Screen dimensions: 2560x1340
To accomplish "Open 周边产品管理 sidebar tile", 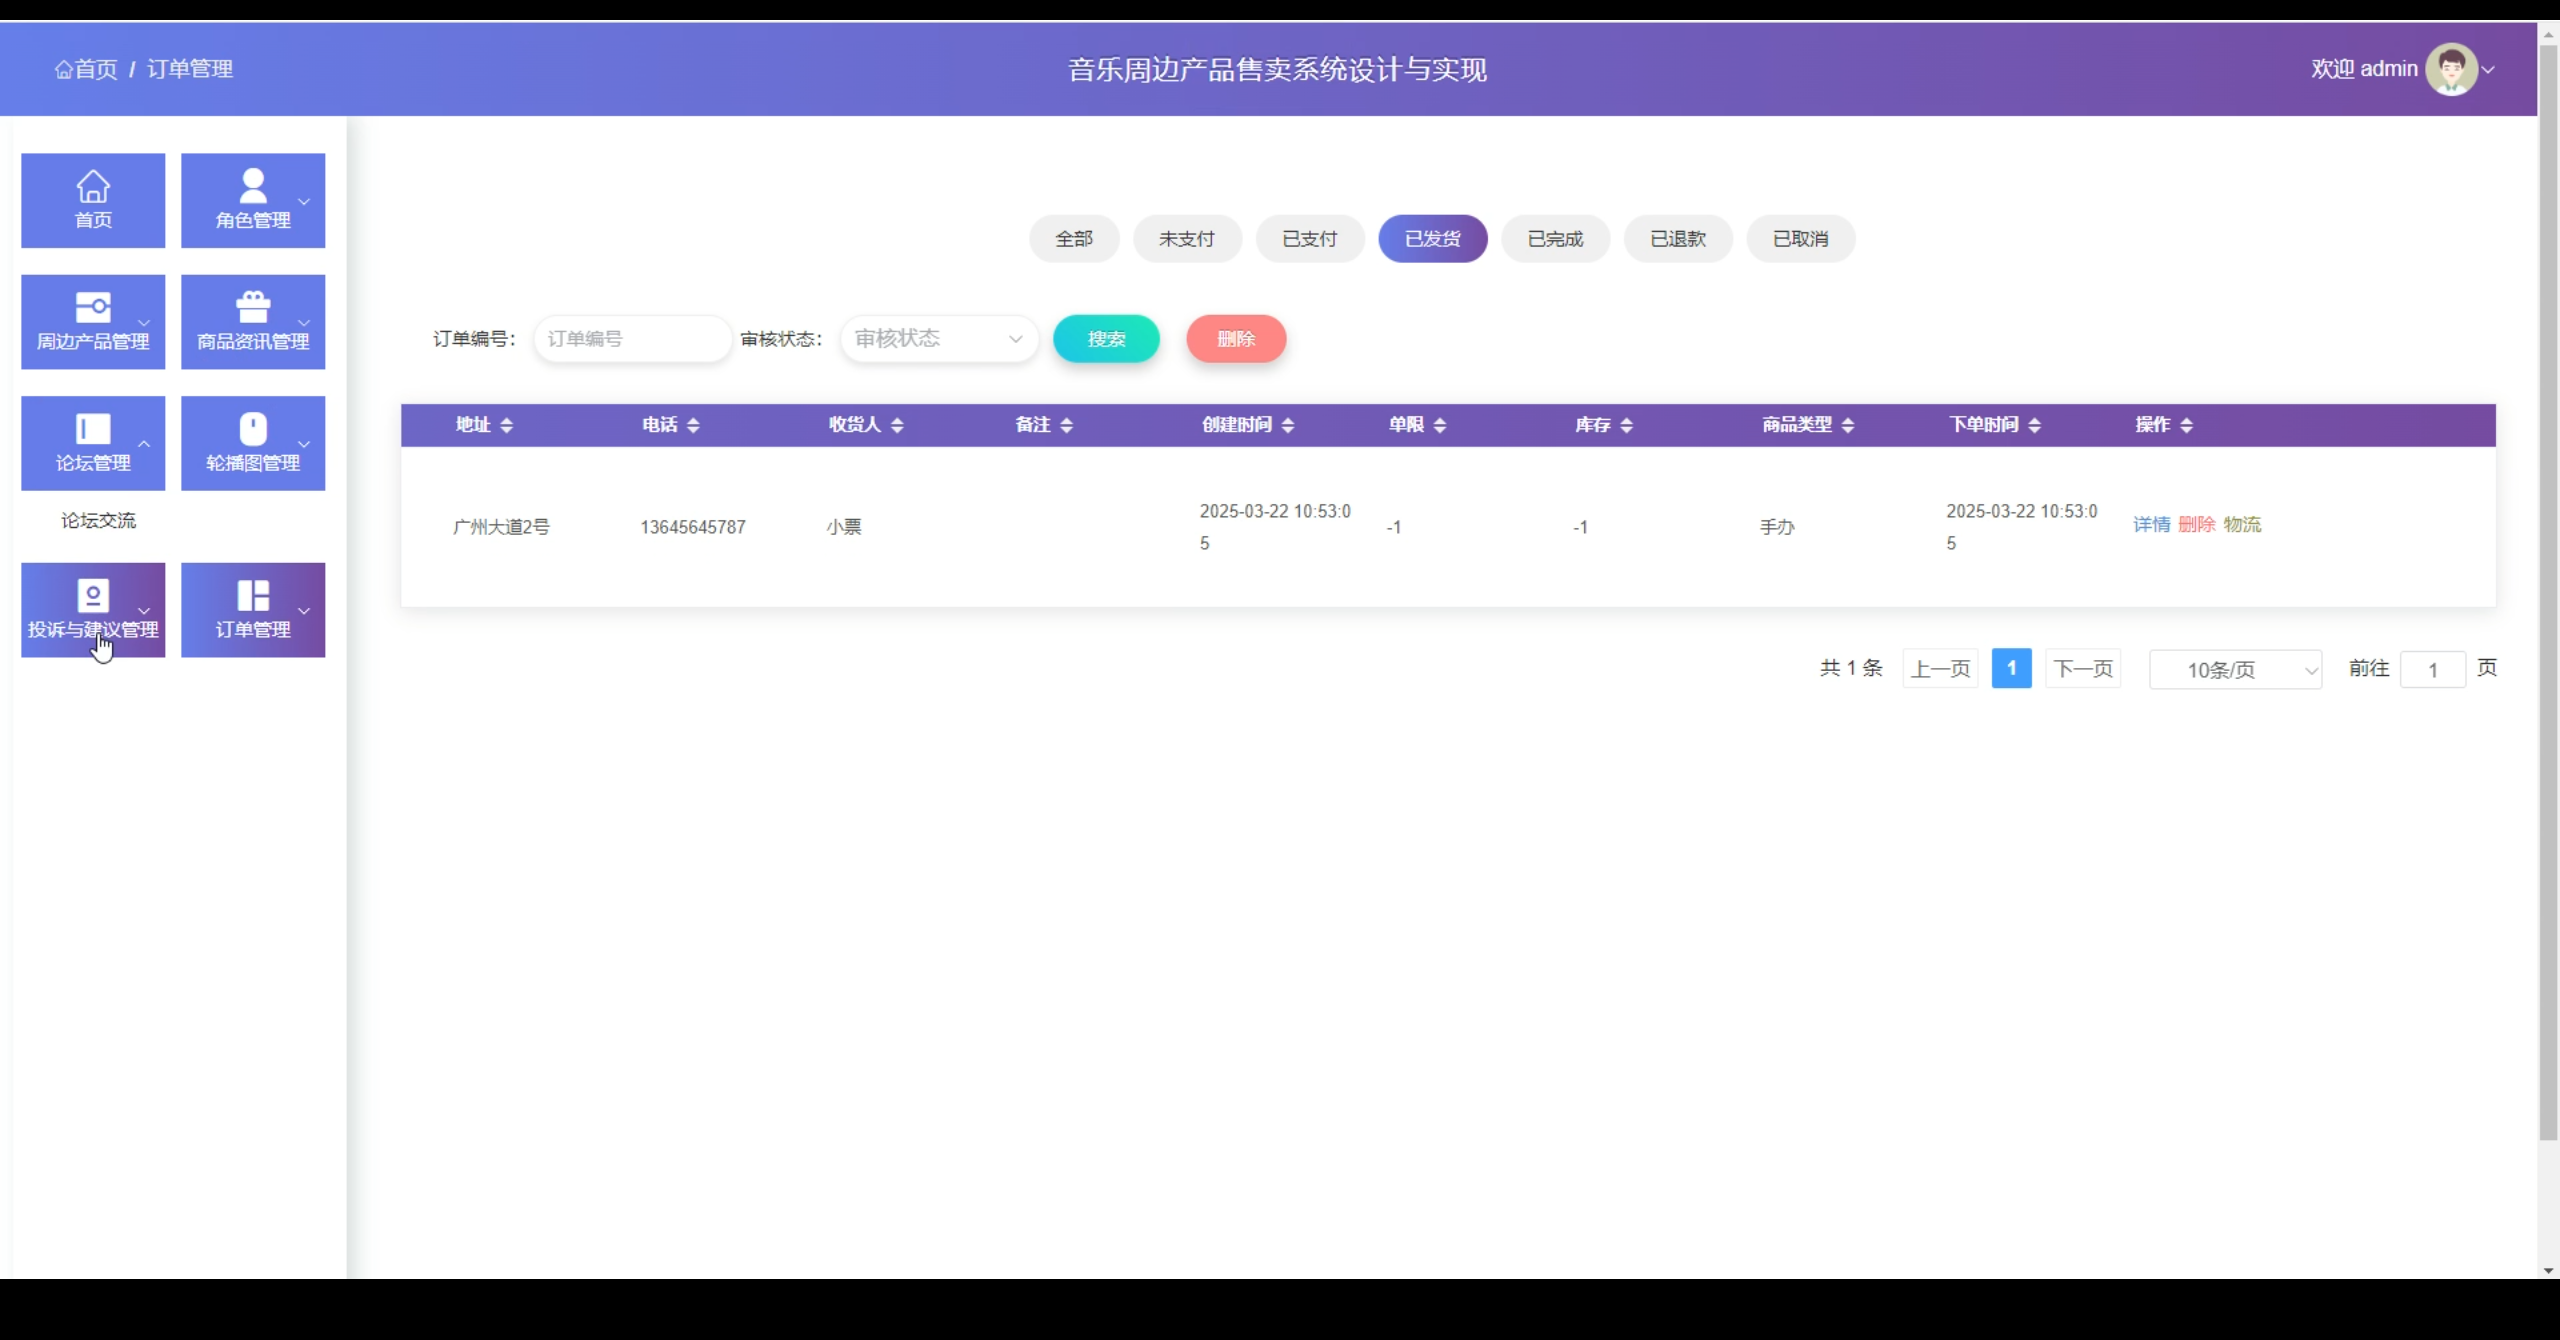I will (93, 321).
